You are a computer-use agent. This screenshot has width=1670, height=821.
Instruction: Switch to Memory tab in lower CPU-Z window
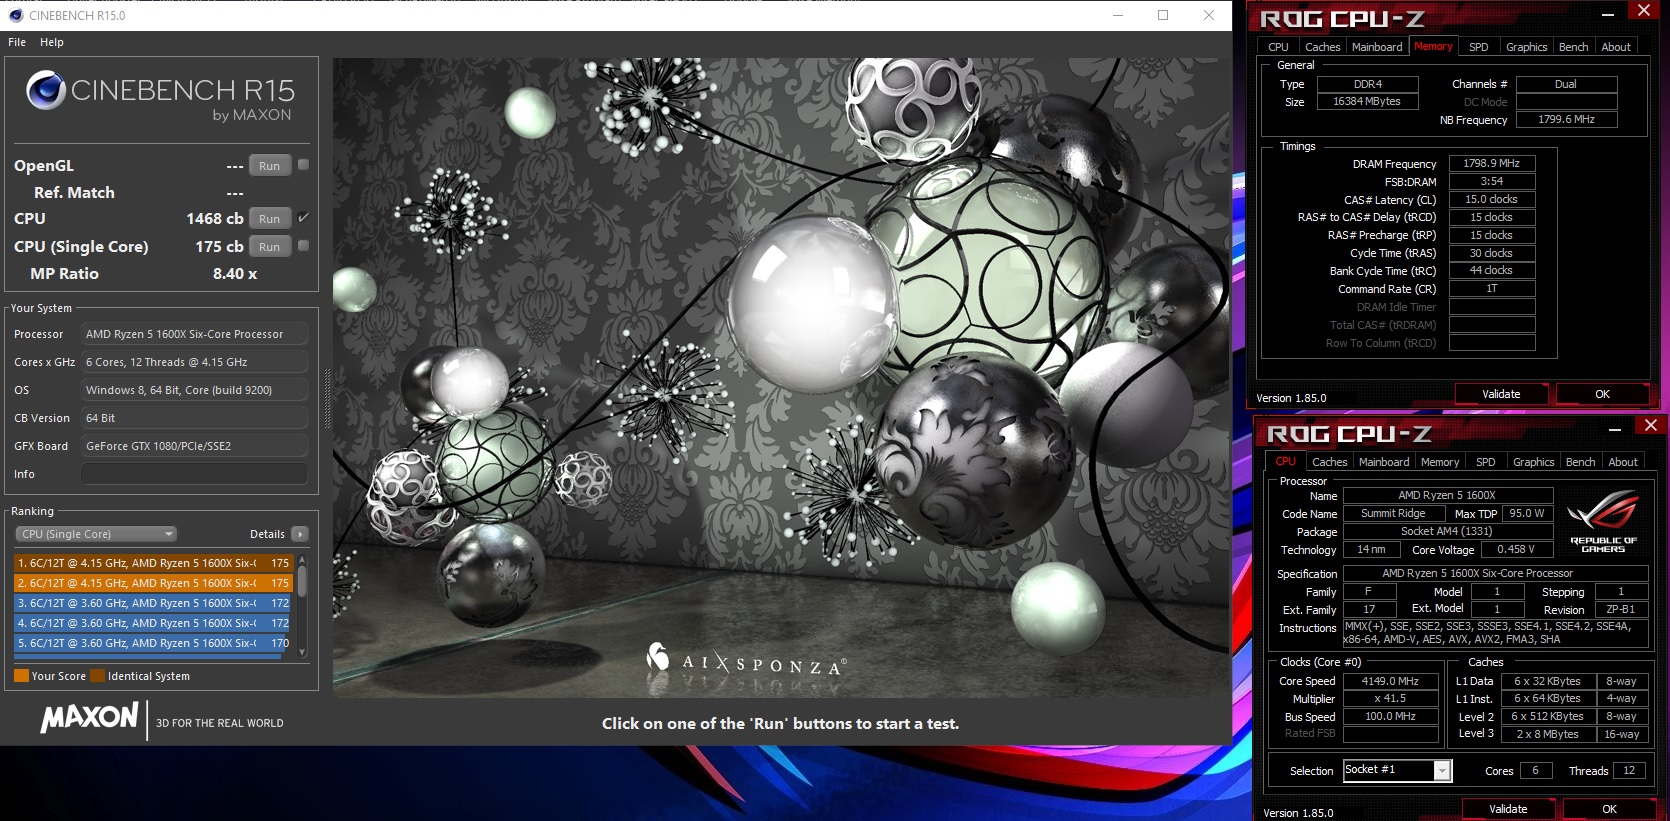pyautogui.click(x=1439, y=462)
